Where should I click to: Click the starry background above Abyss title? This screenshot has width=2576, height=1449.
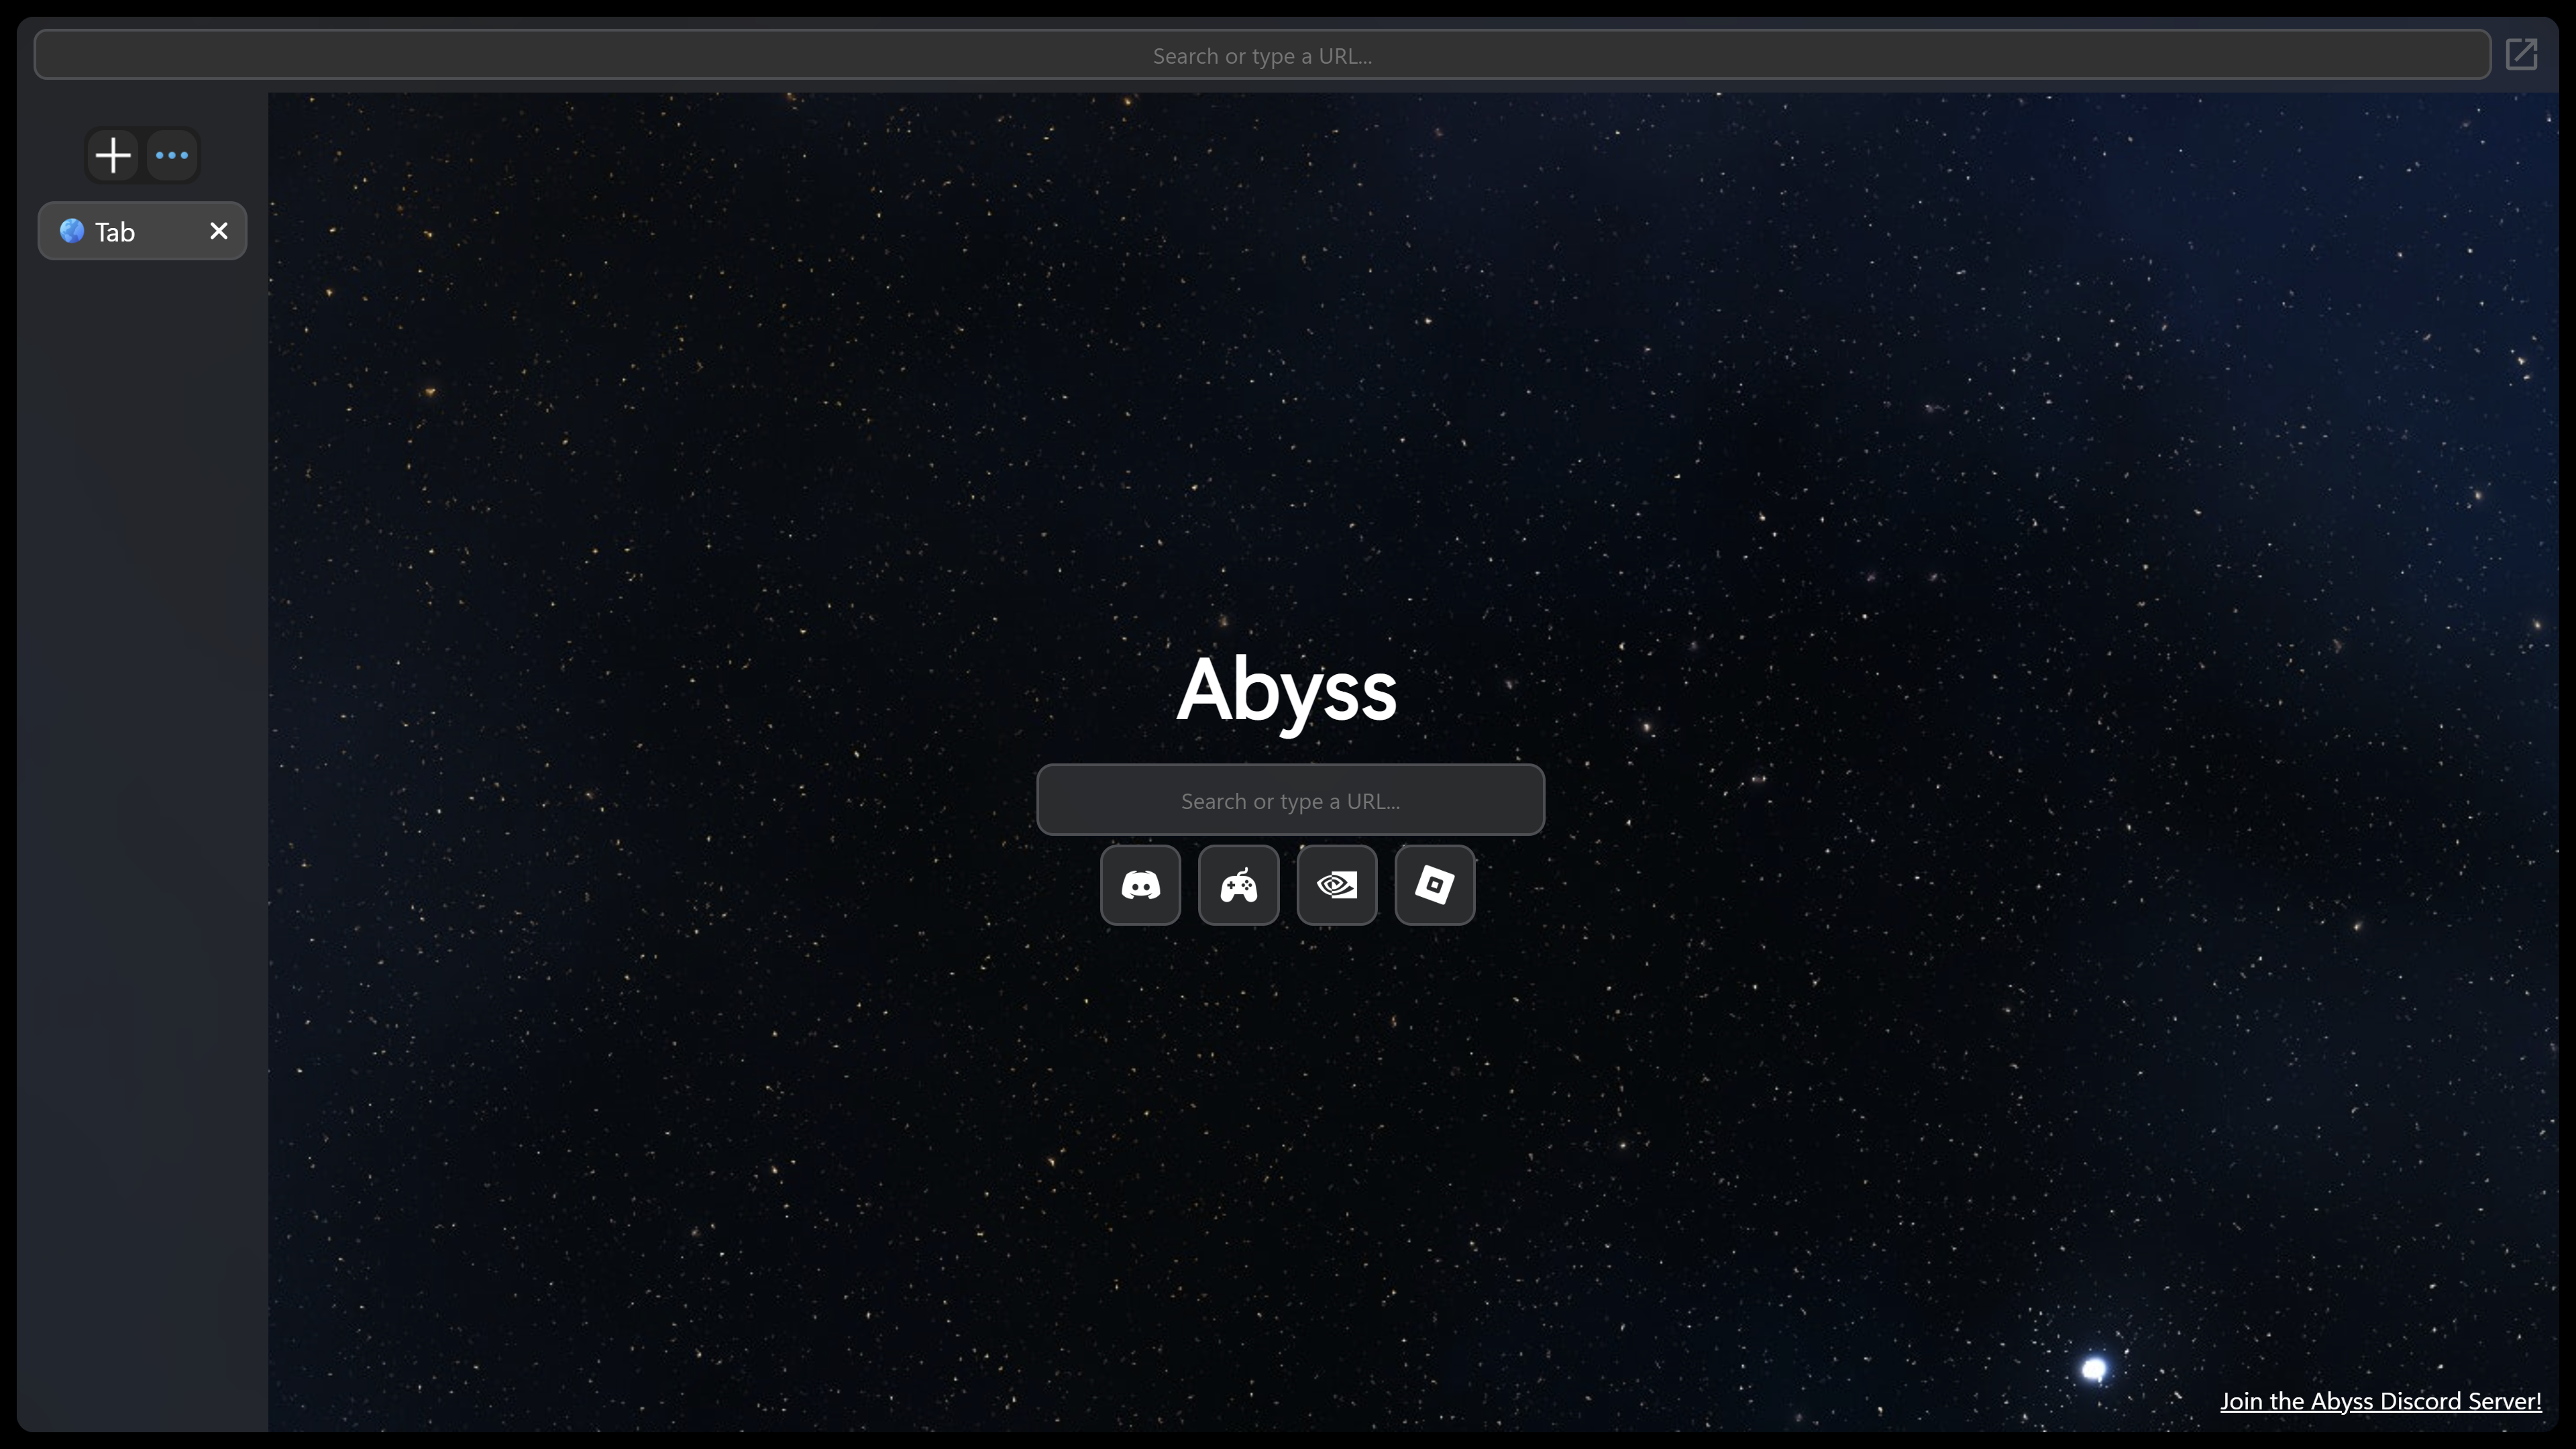coord(1286,400)
